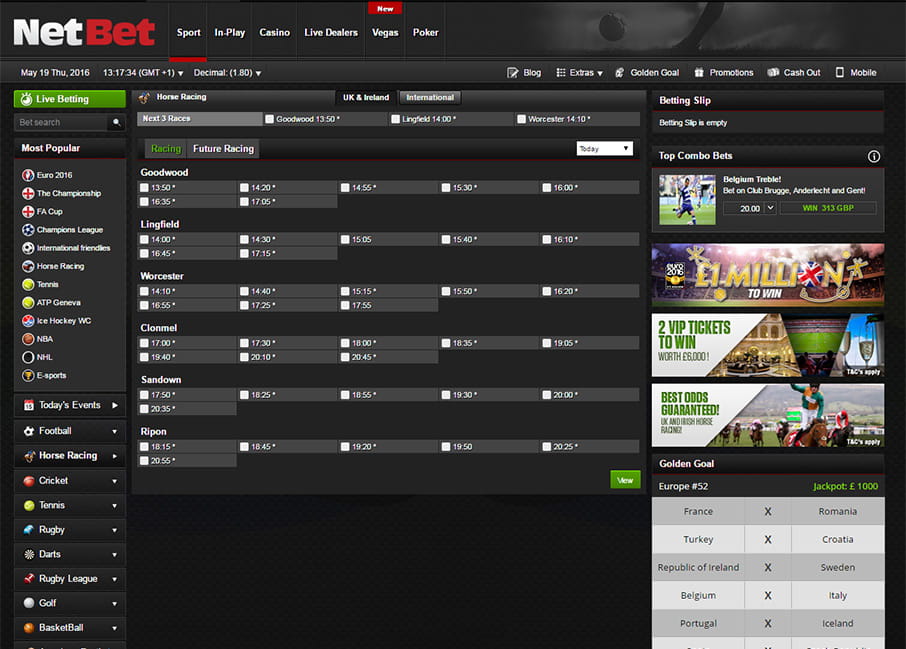Click the Horse Racing popular icon
This screenshot has height=649, width=906.
pos(28,266)
